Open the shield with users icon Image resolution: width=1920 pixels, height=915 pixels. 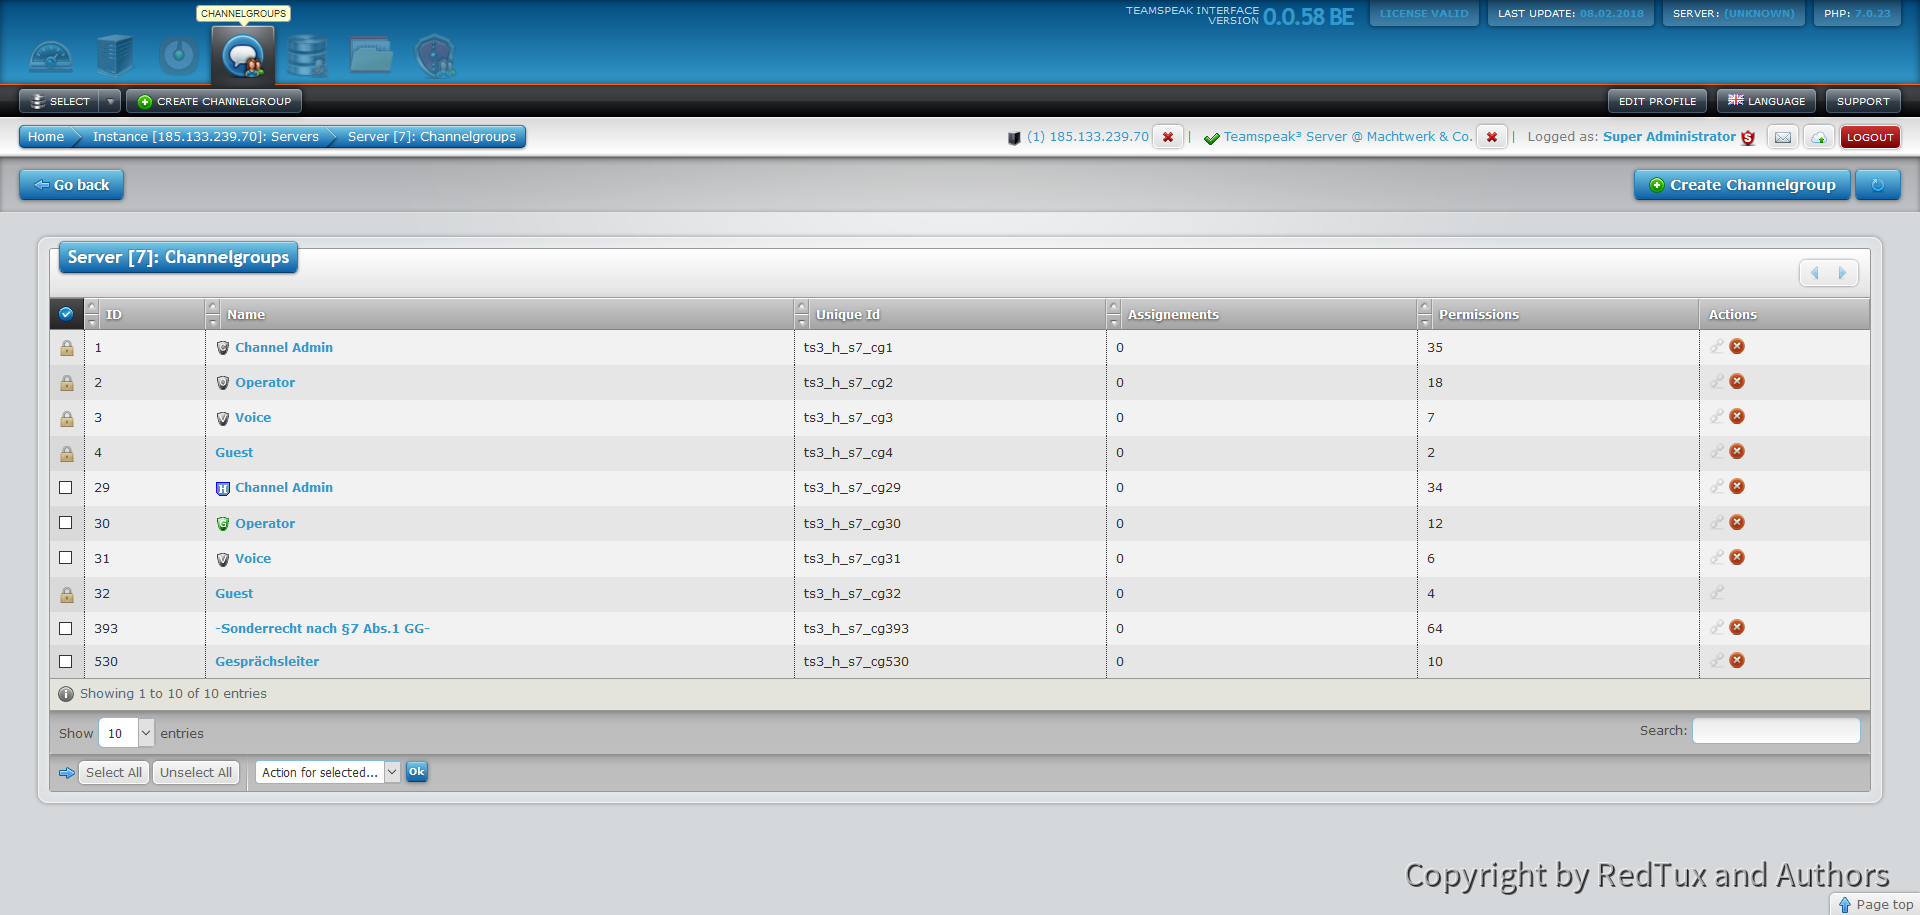(435, 56)
